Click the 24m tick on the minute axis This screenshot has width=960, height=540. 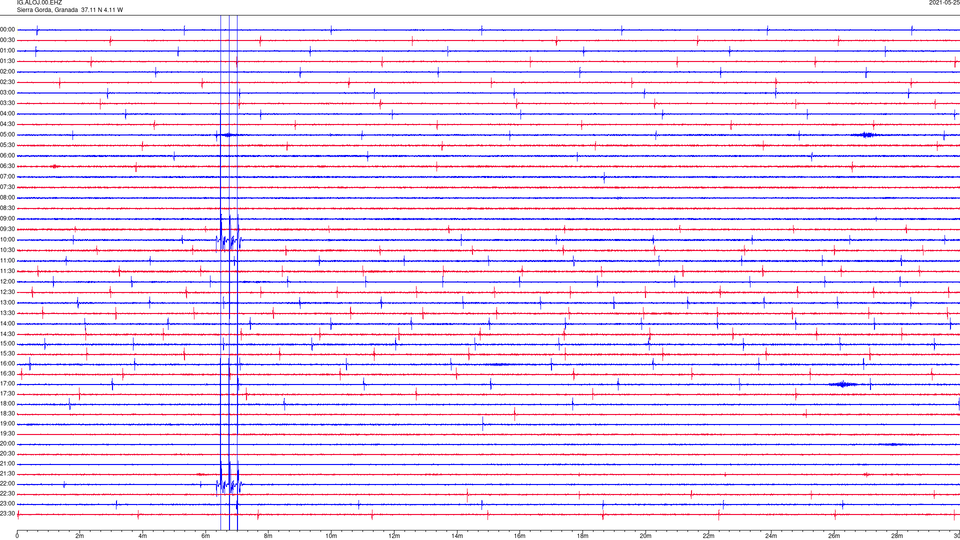[771, 536]
